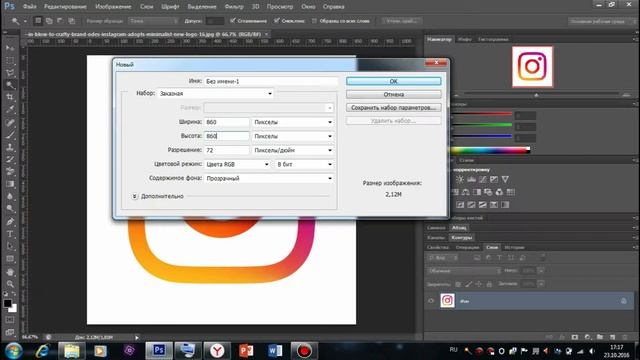Add an Invert adjustment layer
This screenshot has width=640, height=360.
pyautogui.click(x=460, y=204)
